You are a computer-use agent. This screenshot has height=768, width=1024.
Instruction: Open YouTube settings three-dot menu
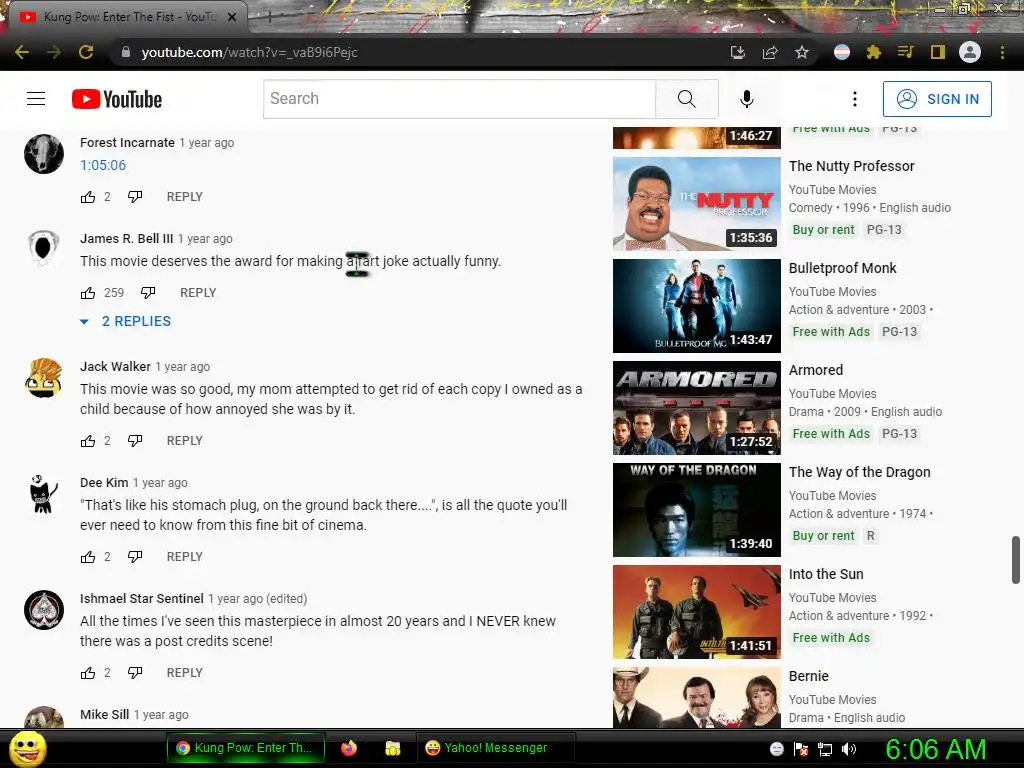click(x=854, y=99)
